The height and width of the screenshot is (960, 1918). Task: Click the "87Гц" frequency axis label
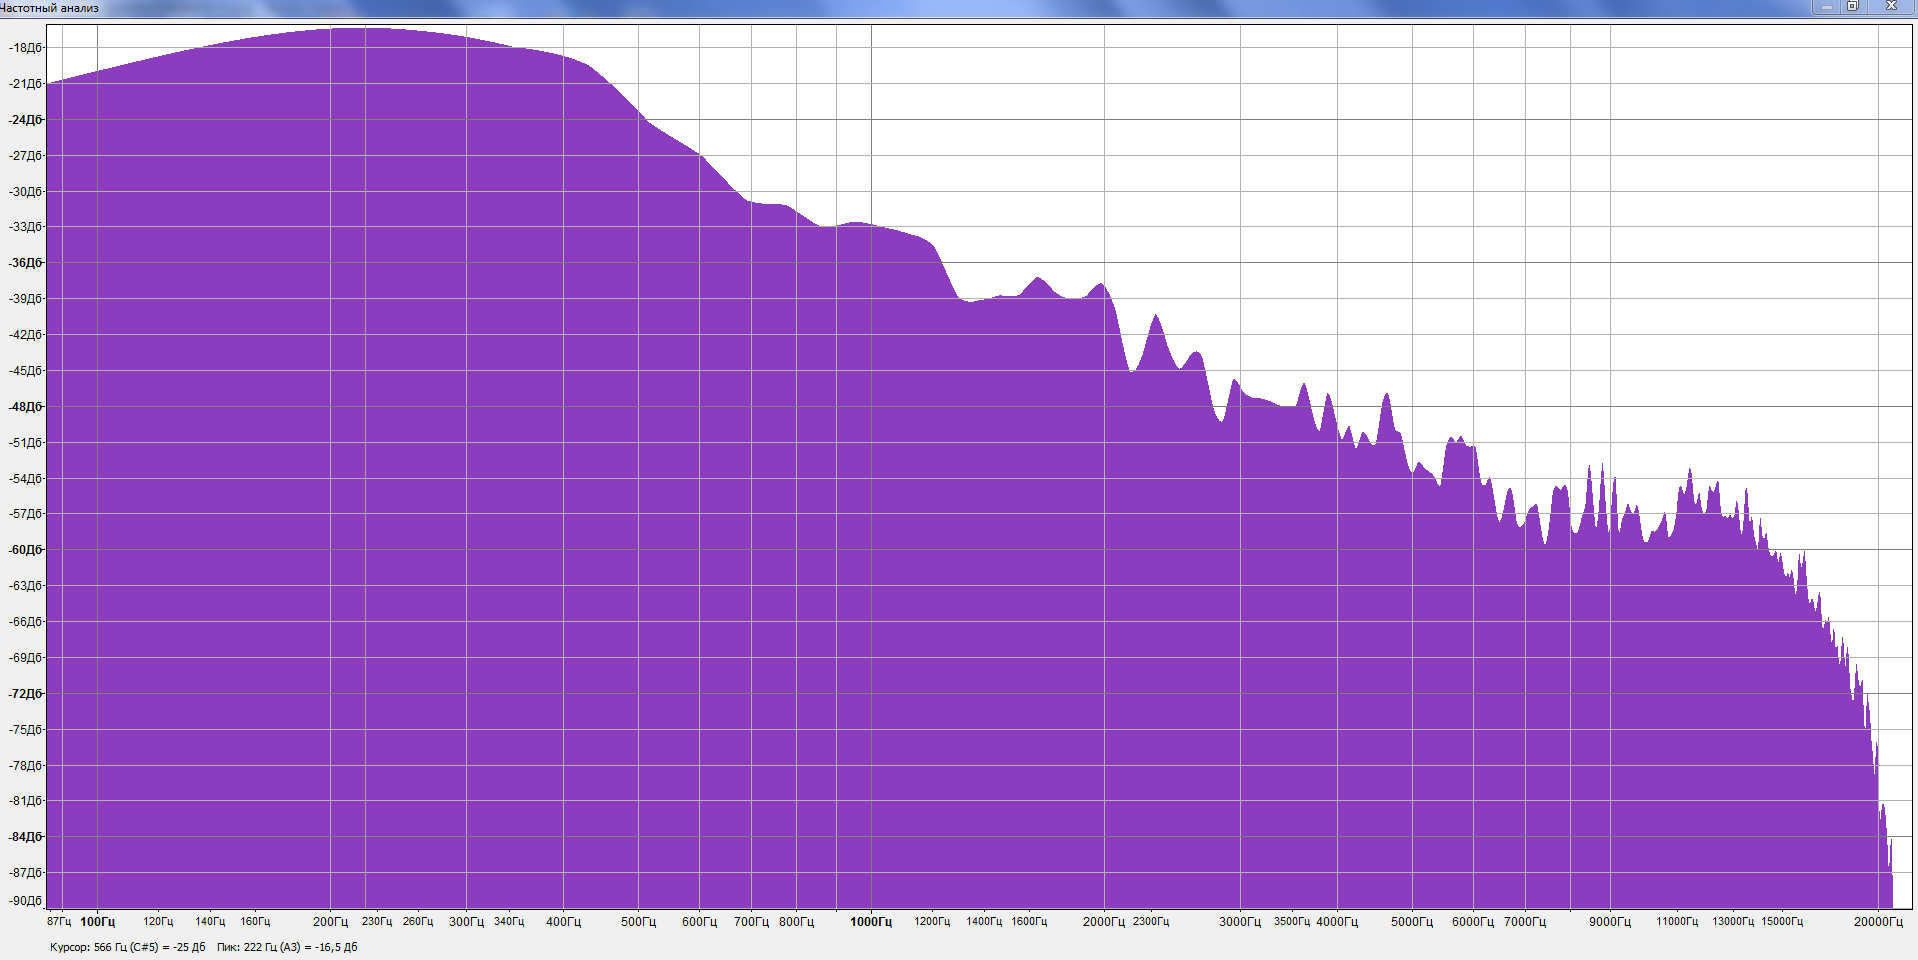click(x=59, y=922)
